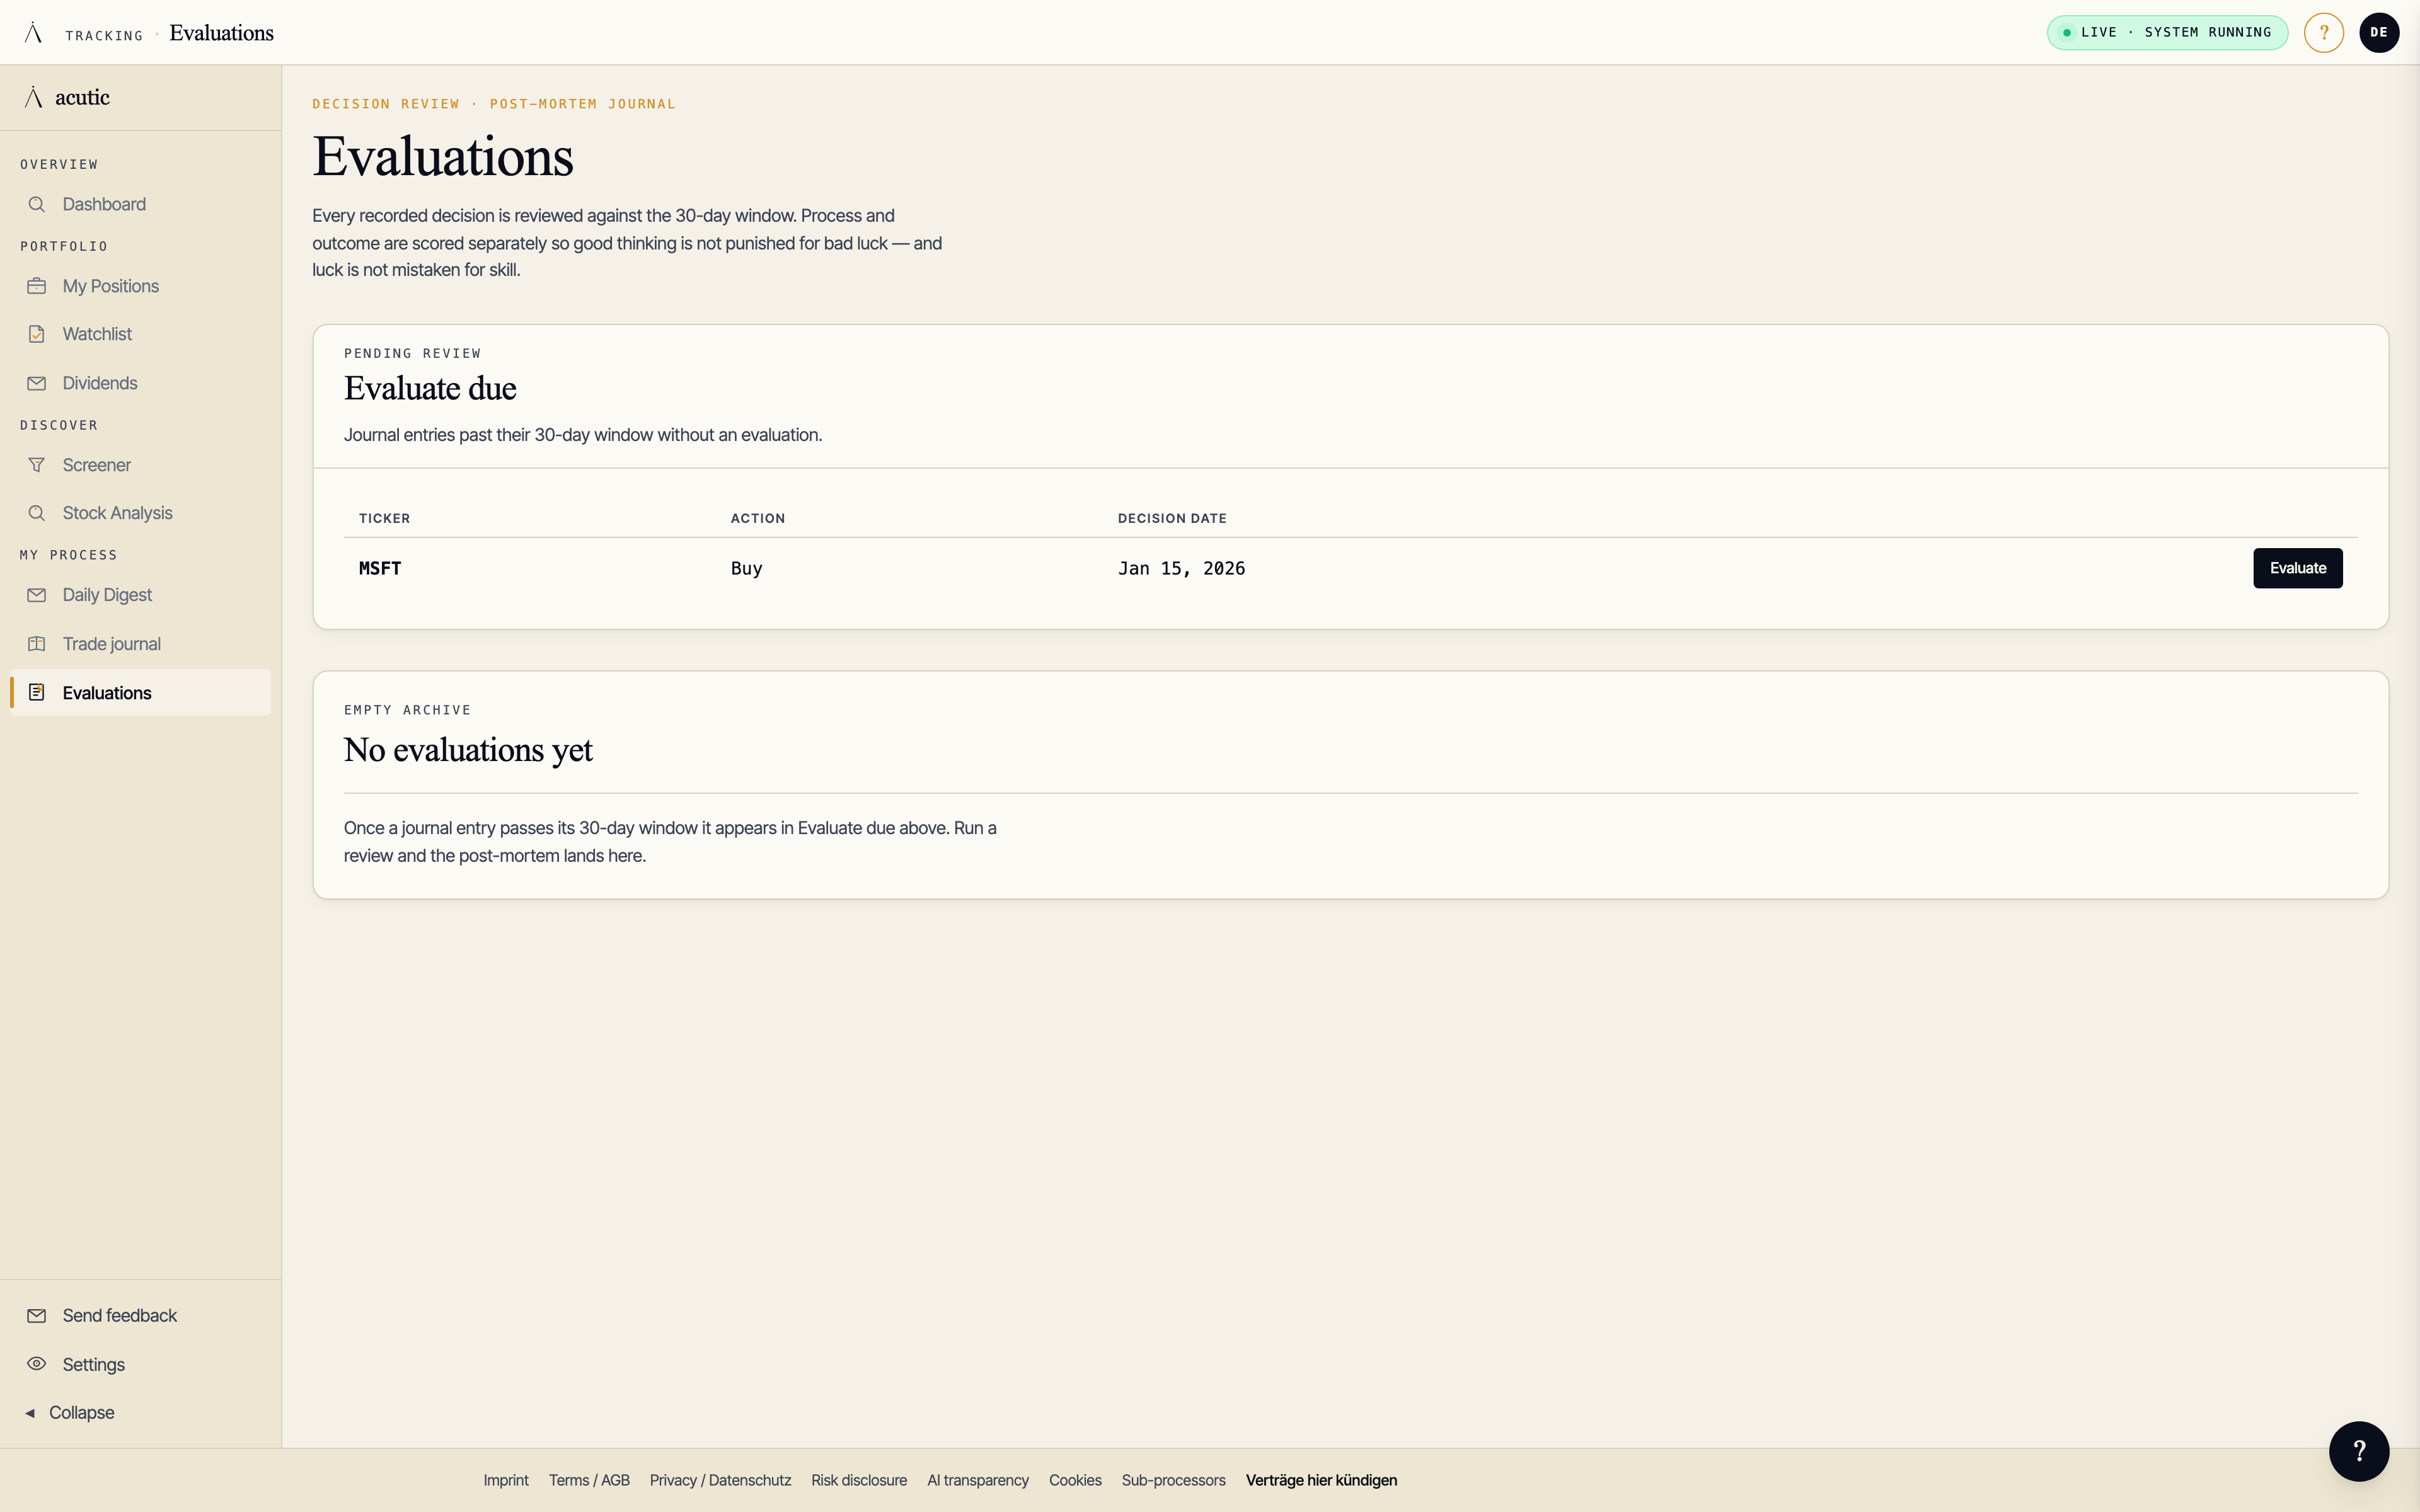Click the Dividends envelope icon
The image size is (2420, 1512).
tap(37, 383)
